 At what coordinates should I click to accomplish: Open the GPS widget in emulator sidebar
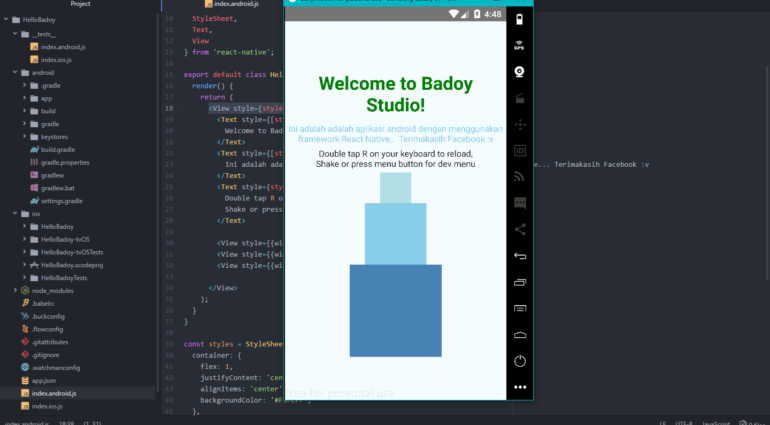(519, 46)
